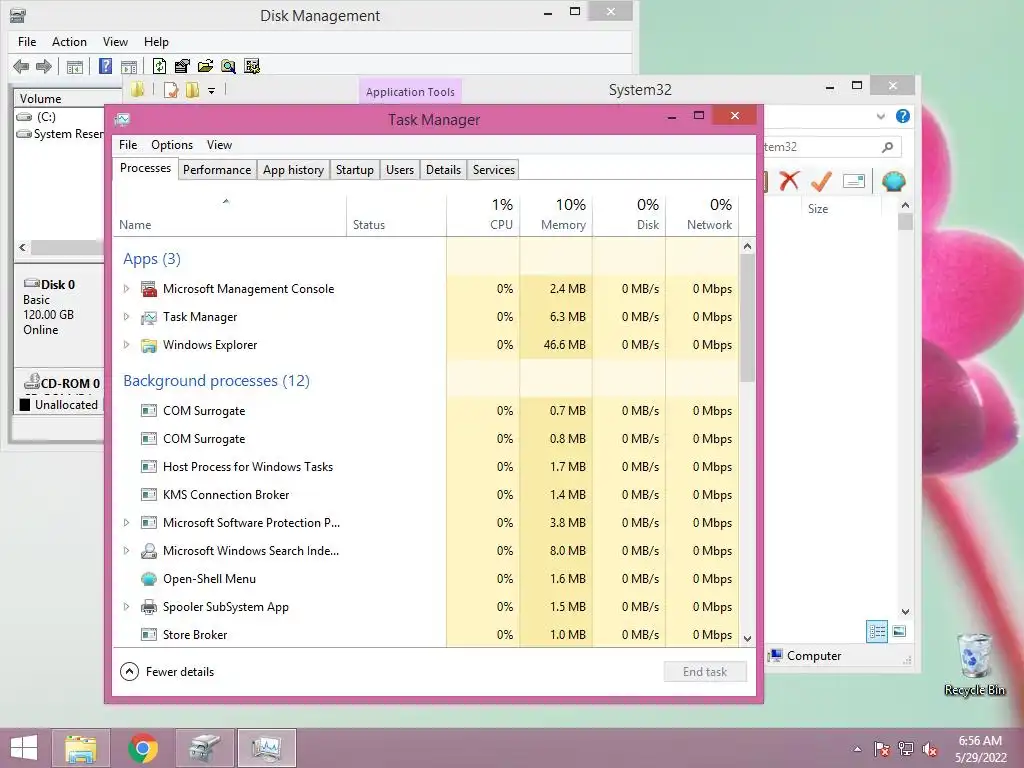Sort processes by Name column header
The width and height of the screenshot is (1024, 768).
click(x=230, y=214)
